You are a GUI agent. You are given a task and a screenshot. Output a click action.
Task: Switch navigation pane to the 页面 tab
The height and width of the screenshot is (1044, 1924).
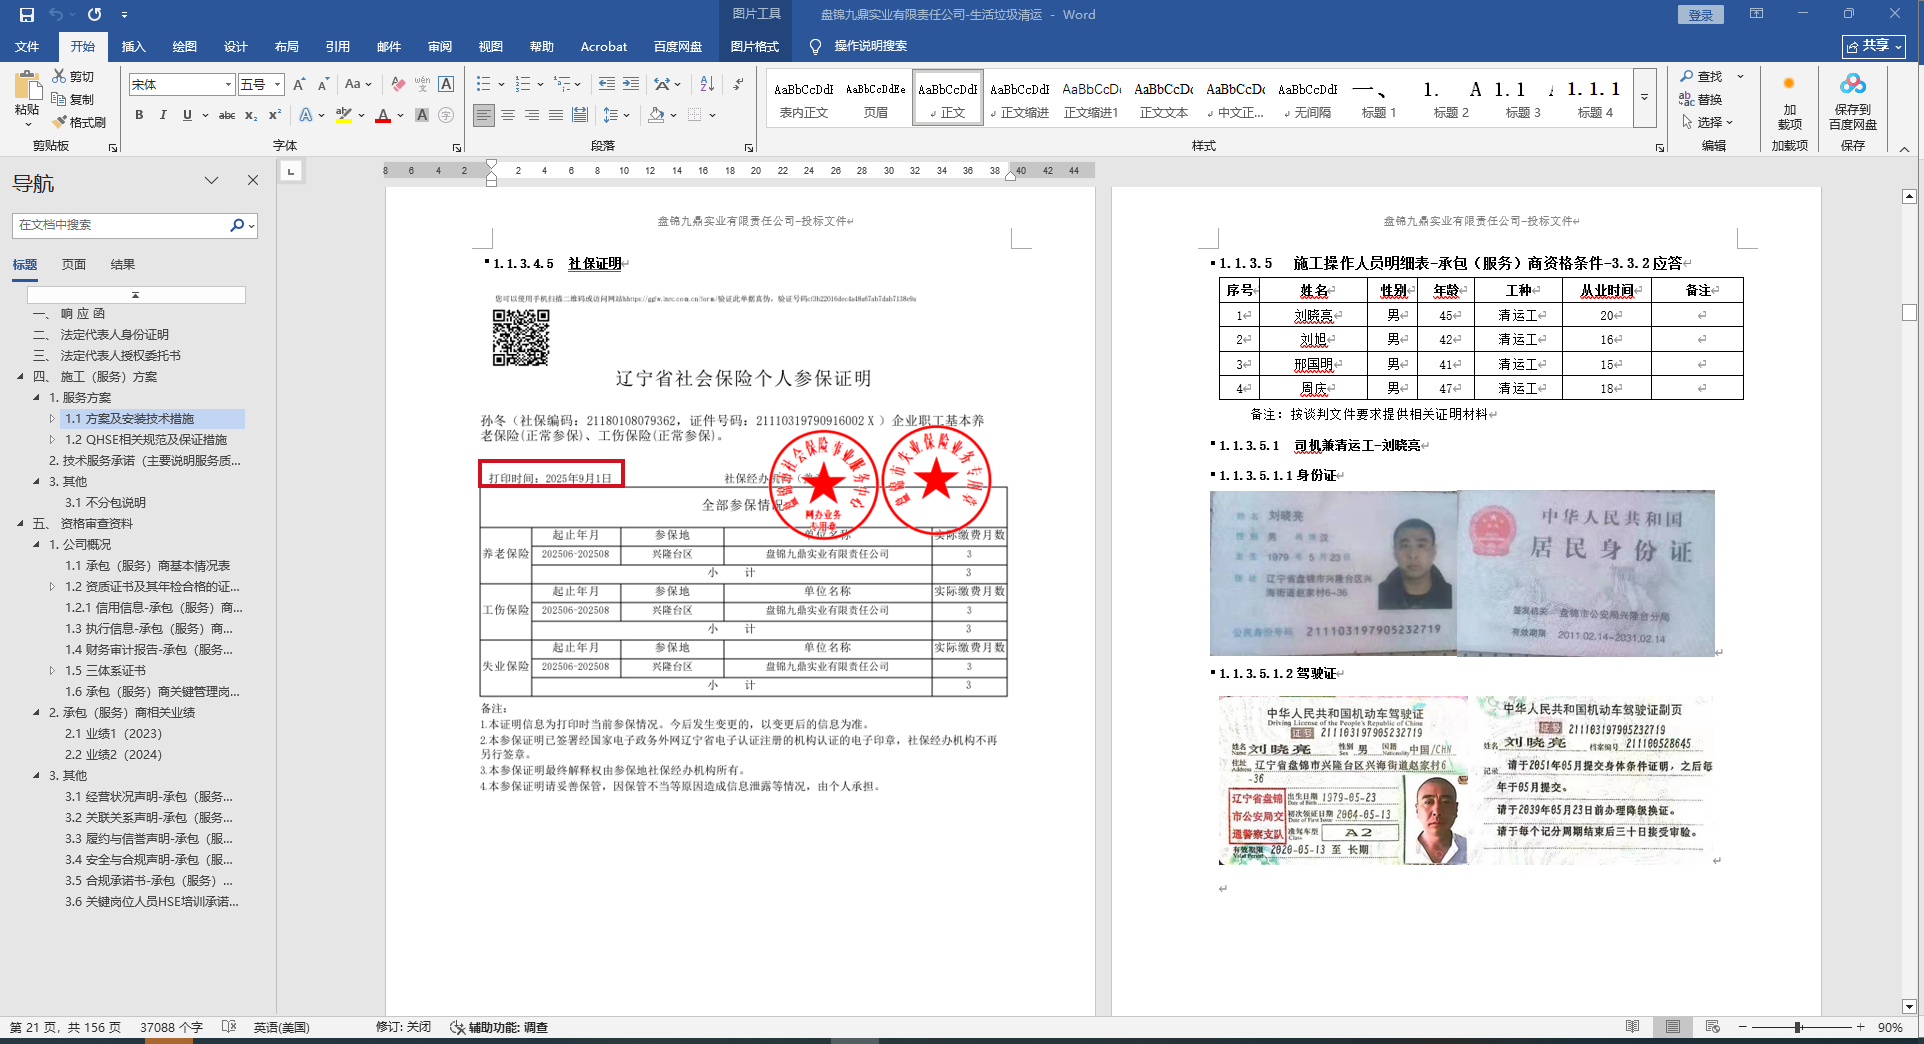coord(74,265)
